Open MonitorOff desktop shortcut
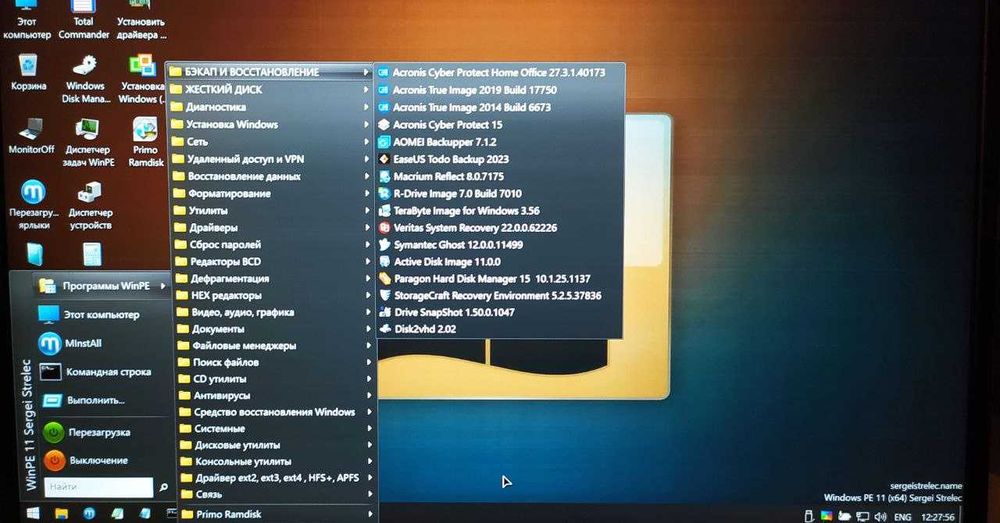Image resolution: width=1000 pixels, height=523 pixels. [31, 135]
